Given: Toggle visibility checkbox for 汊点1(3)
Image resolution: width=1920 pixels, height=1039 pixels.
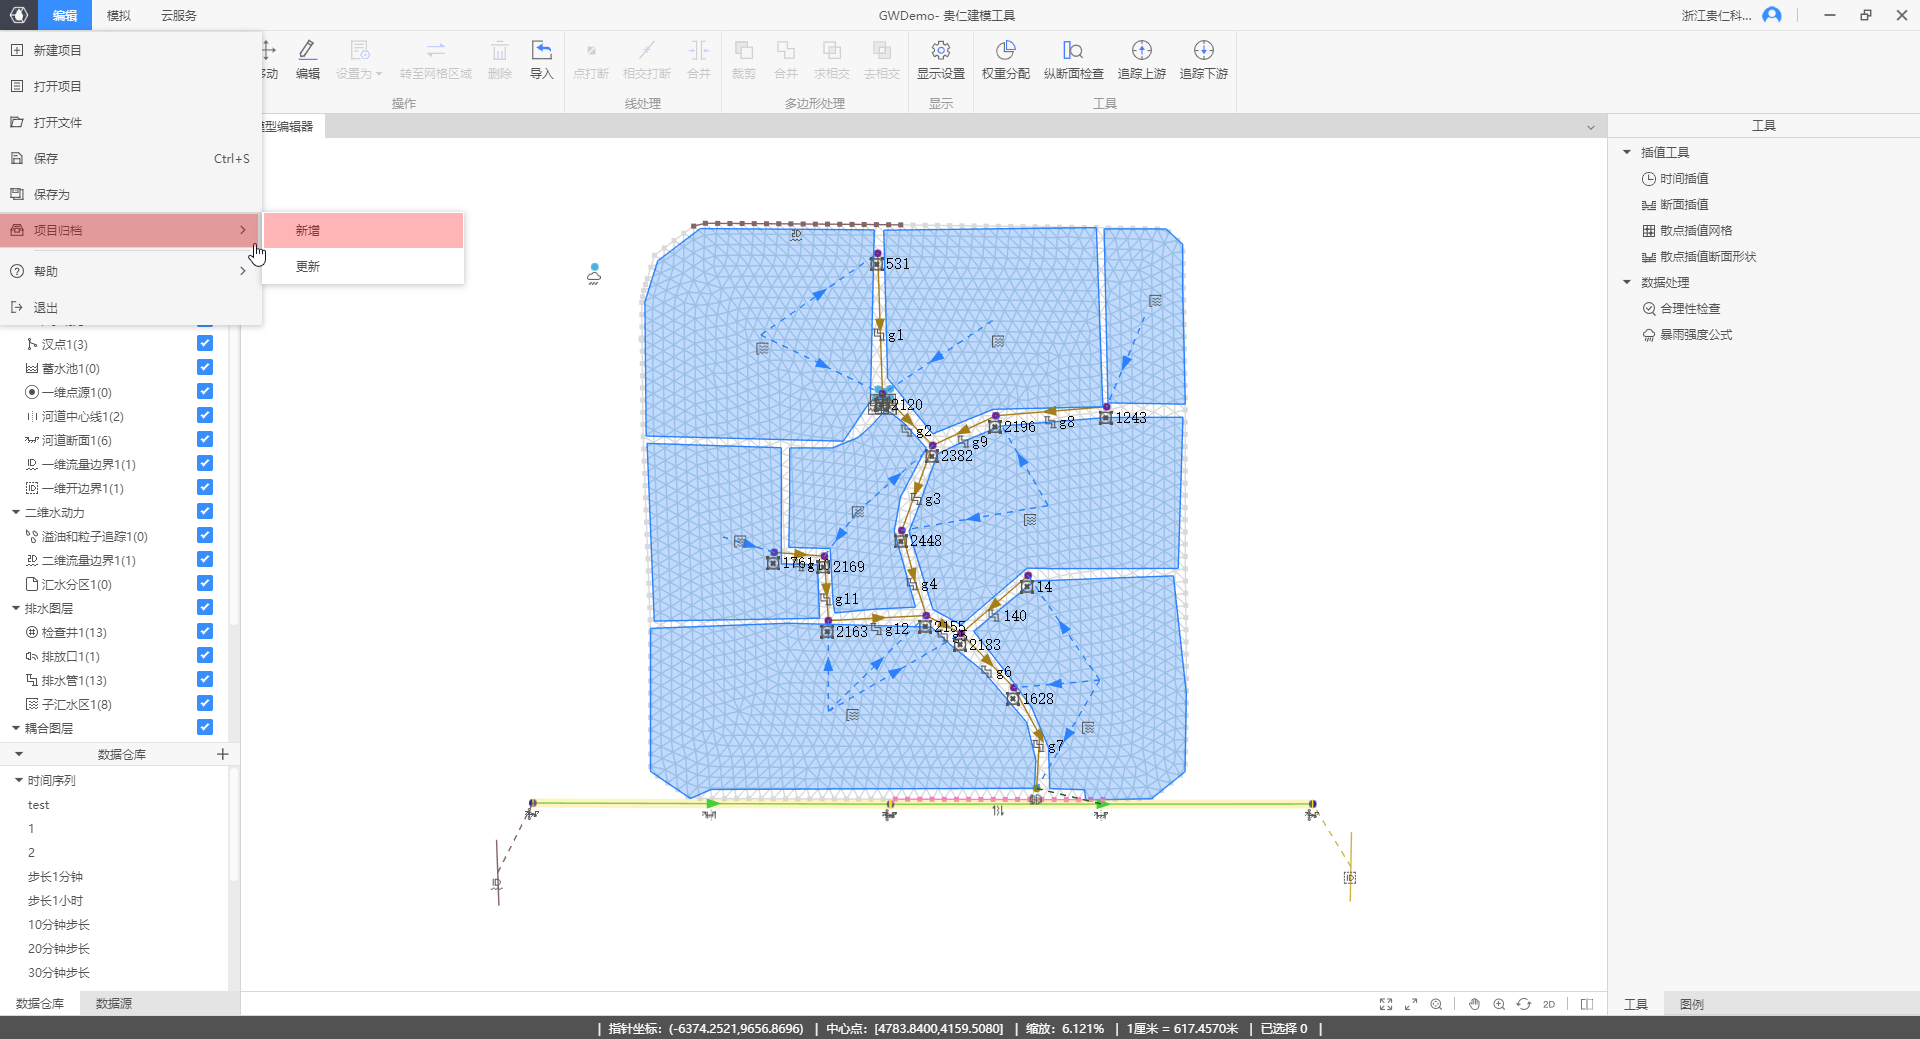Looking at the screenshot, I should point(205,343).
